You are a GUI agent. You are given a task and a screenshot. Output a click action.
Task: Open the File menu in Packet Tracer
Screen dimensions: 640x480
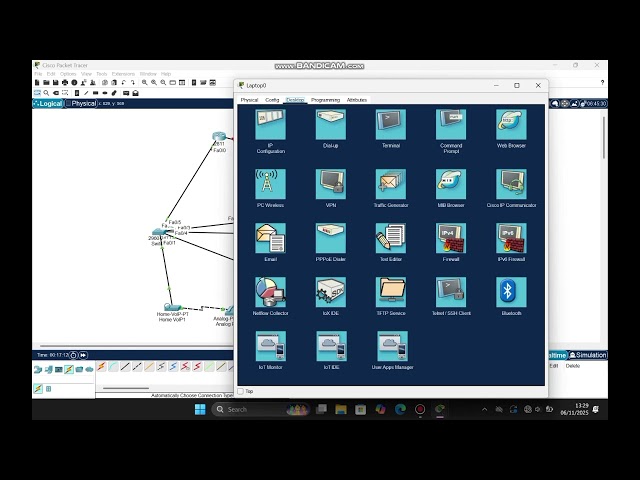coord(38,74)
